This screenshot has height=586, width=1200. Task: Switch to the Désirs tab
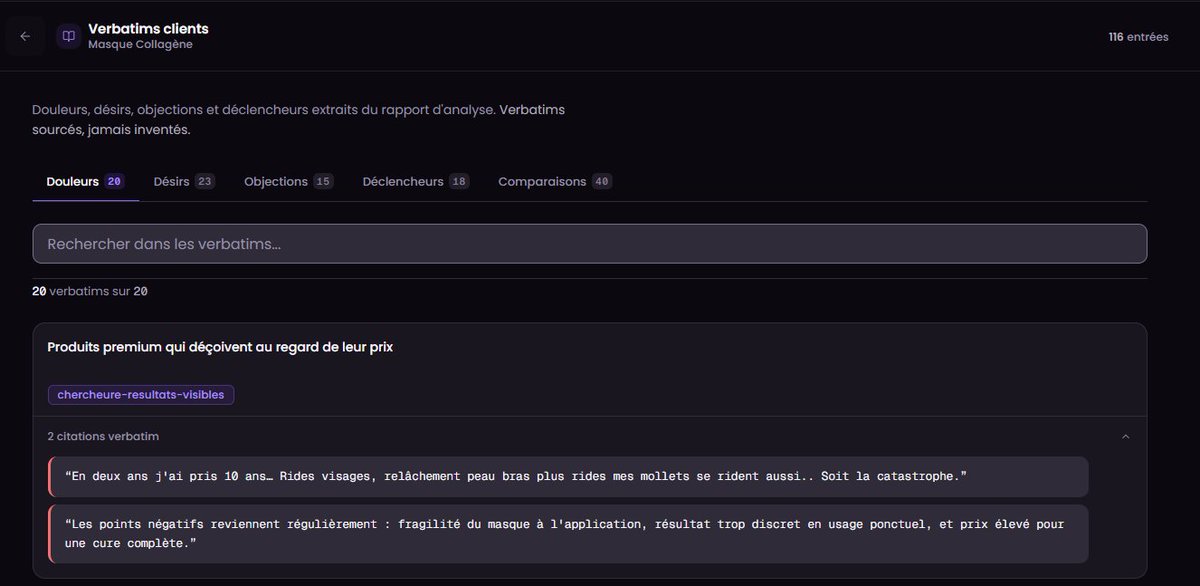point(184,182)
